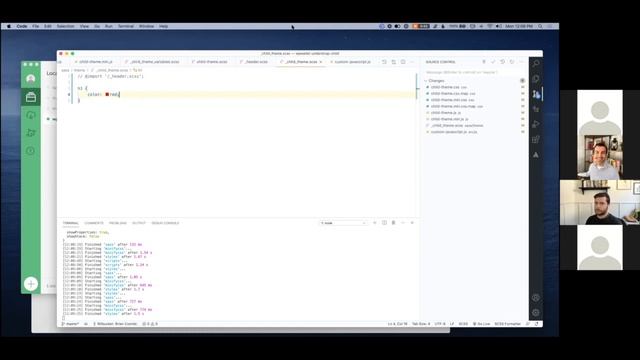Click the volume icon in the macOS menu bar

click(x=498, y=26)
